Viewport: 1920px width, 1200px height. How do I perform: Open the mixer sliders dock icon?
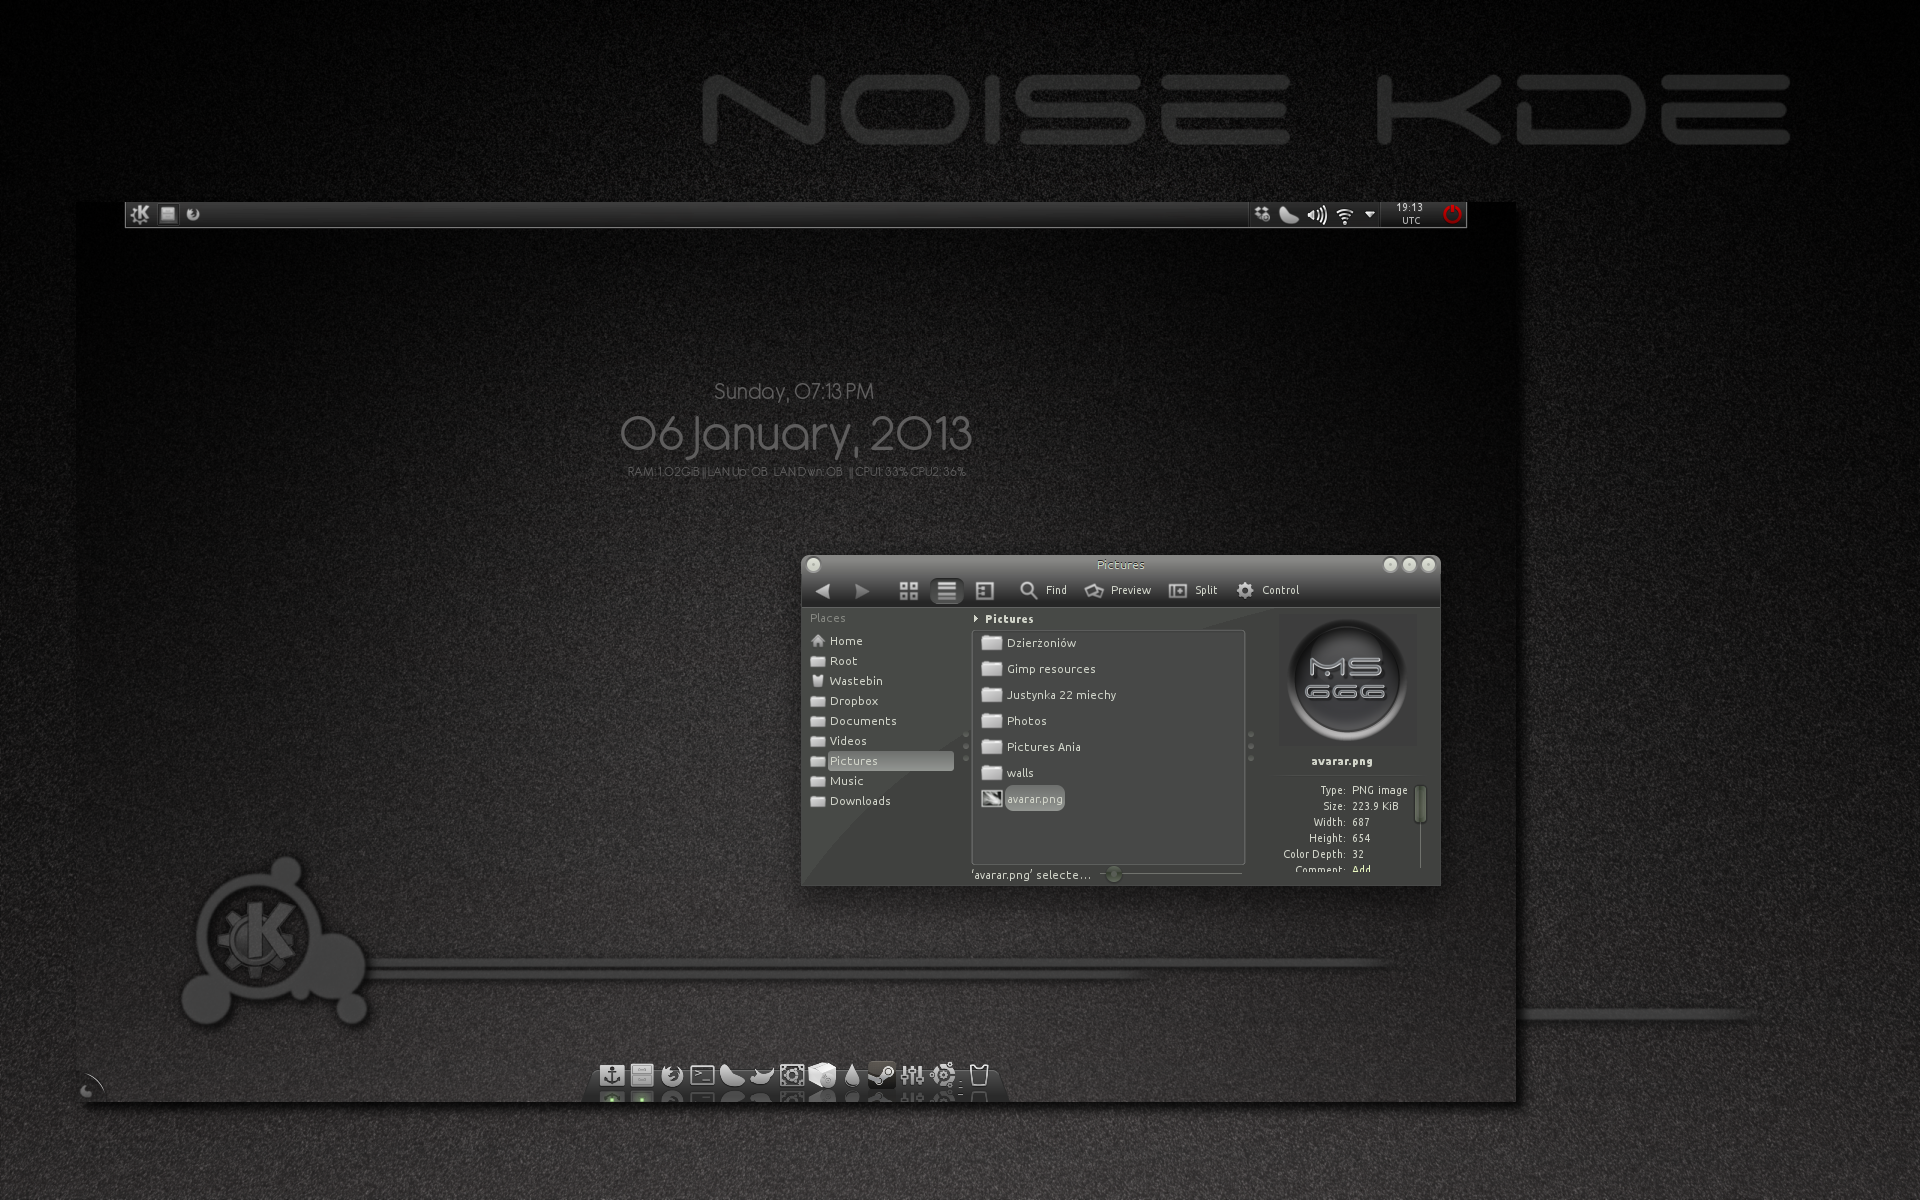[x=912, y=1075]
